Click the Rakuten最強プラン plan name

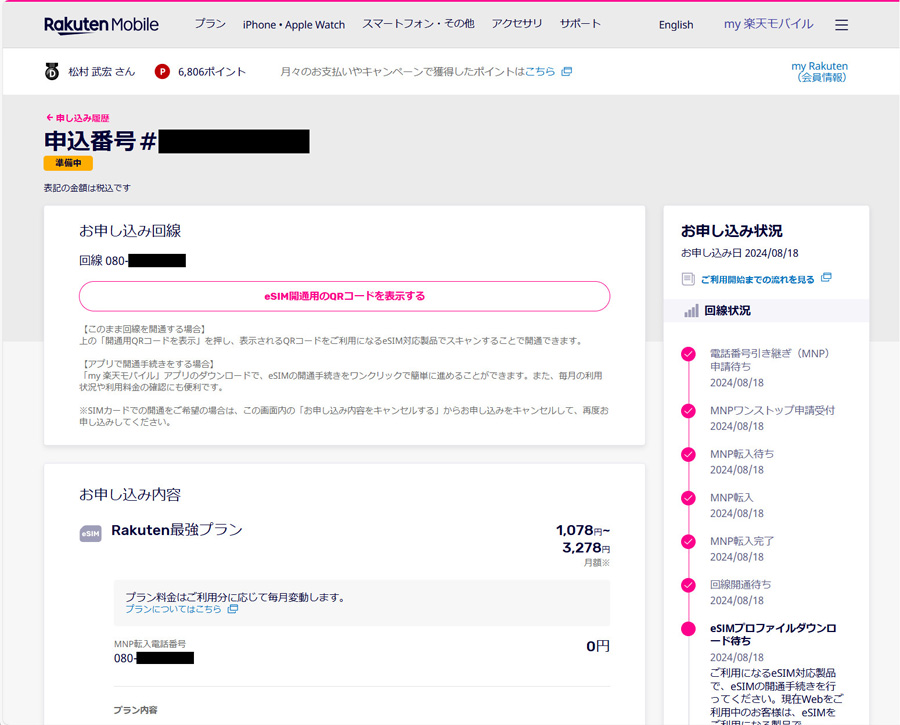coord(177,530)
